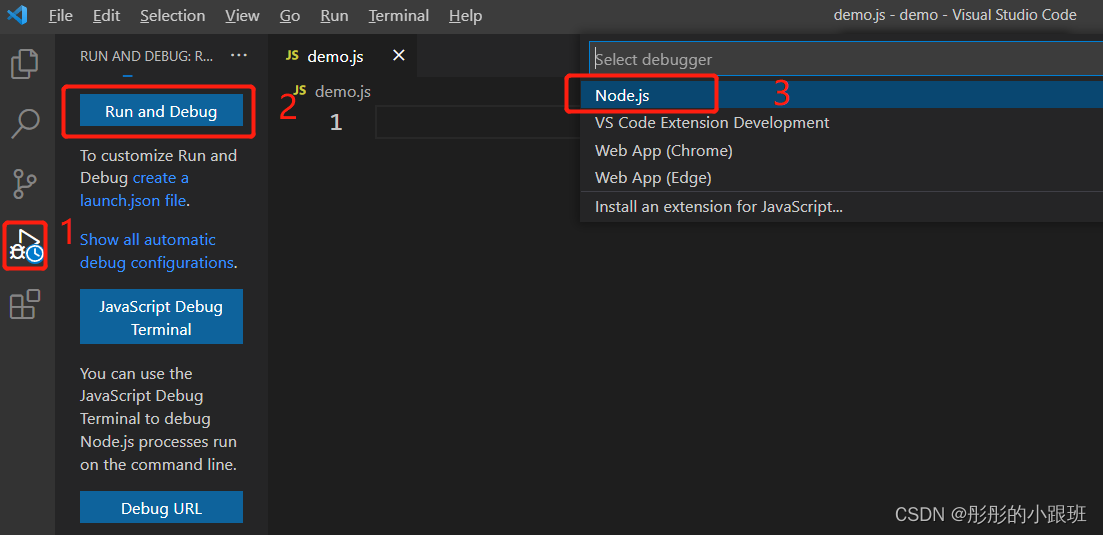The height and width of the screenshot is (535, 1103).
Task: Open the File menu
Action: click(60, 15)
